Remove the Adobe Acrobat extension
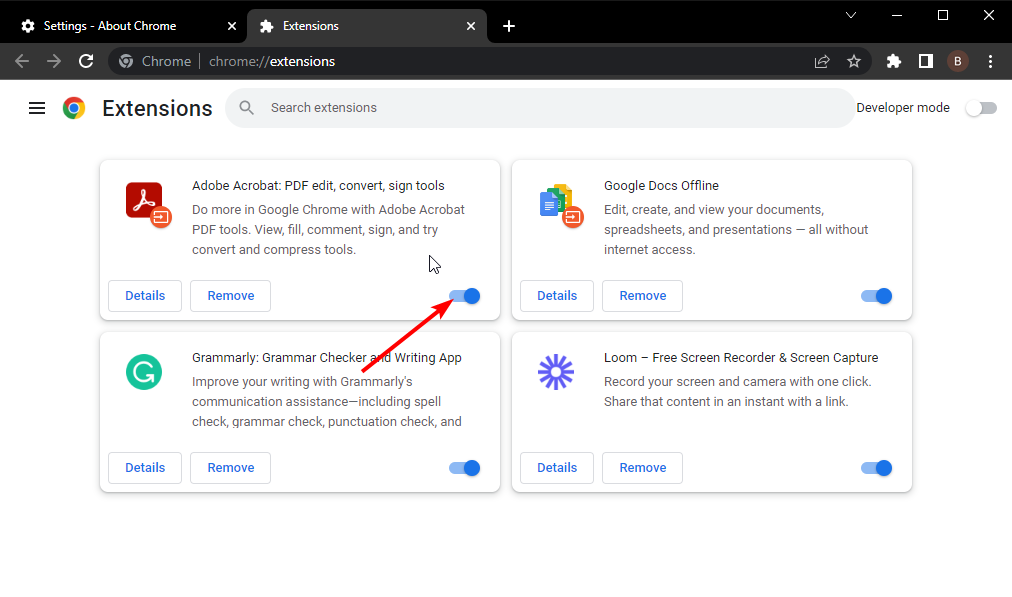Image resolution: width=1012 pixels, height=597 pixels. (230, 296)
